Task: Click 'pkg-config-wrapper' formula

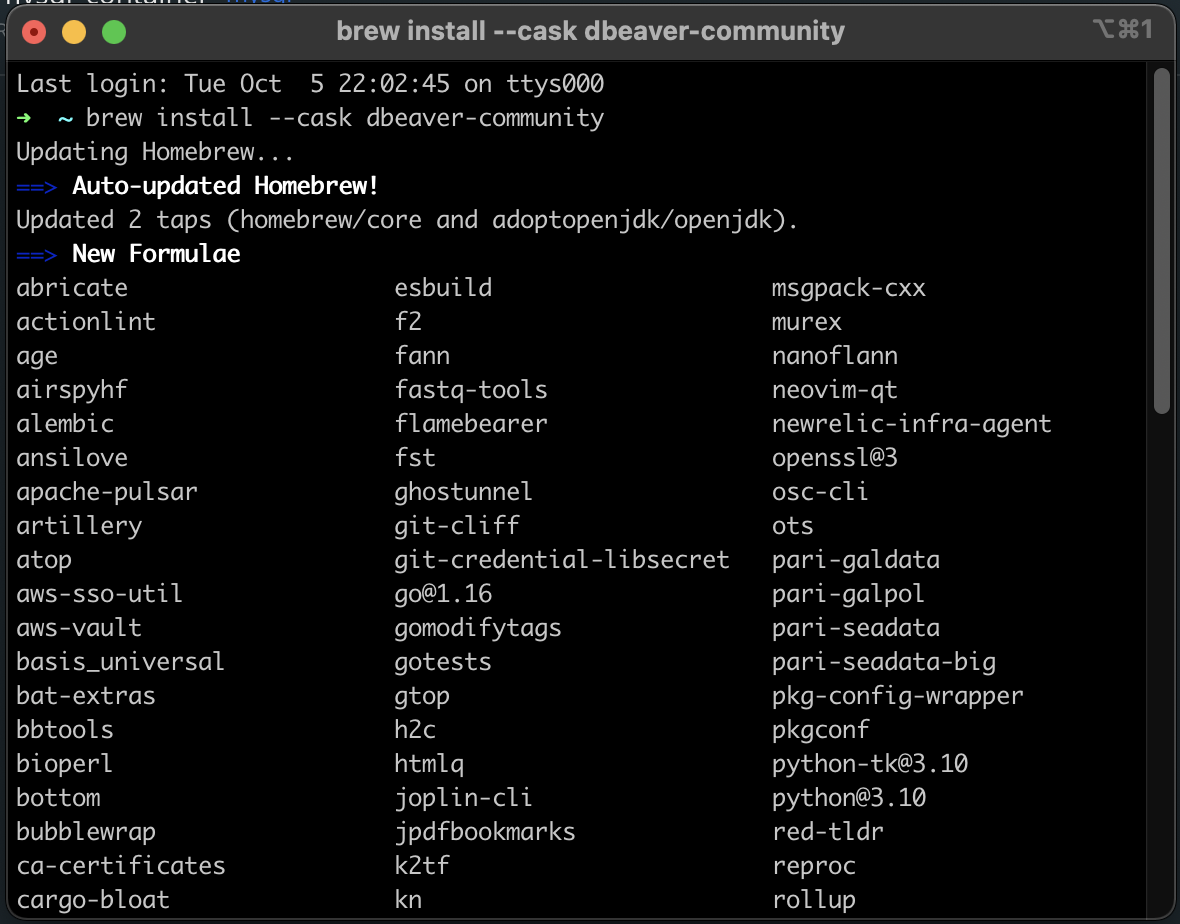Action: (x=898, y=696)
